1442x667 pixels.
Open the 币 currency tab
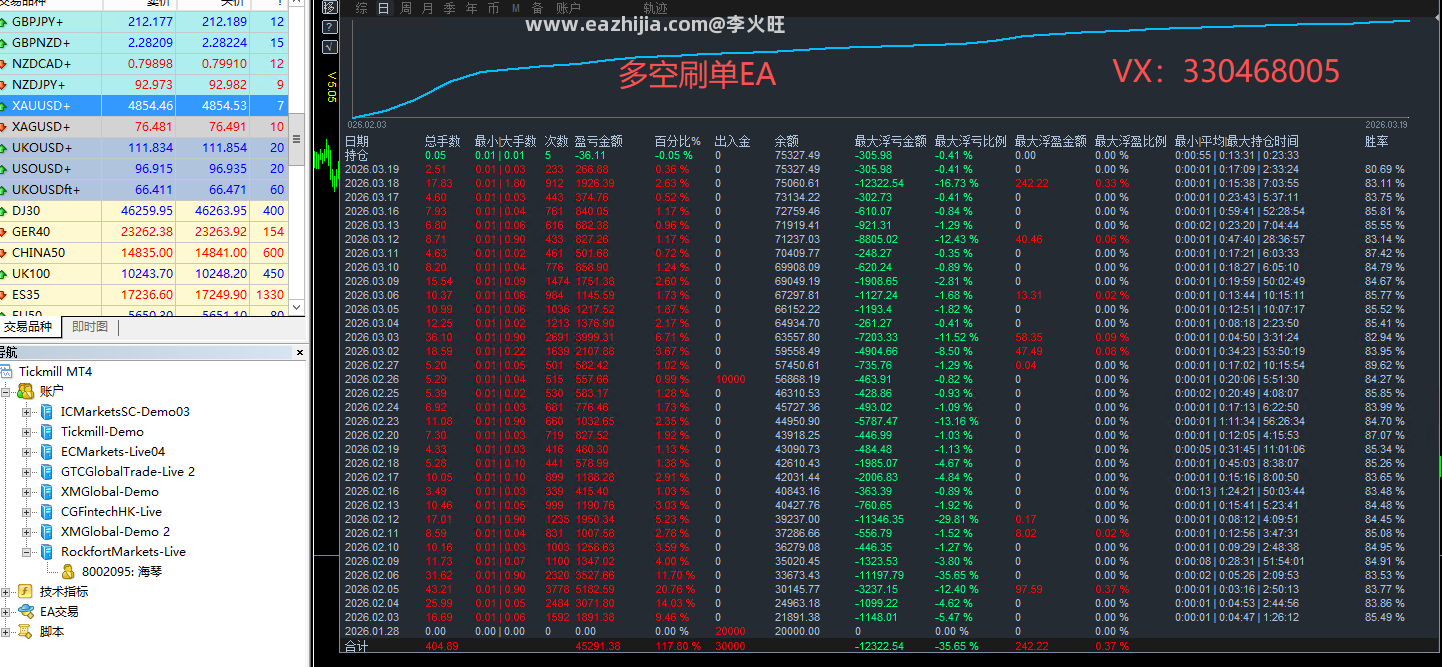coord(494,8)
